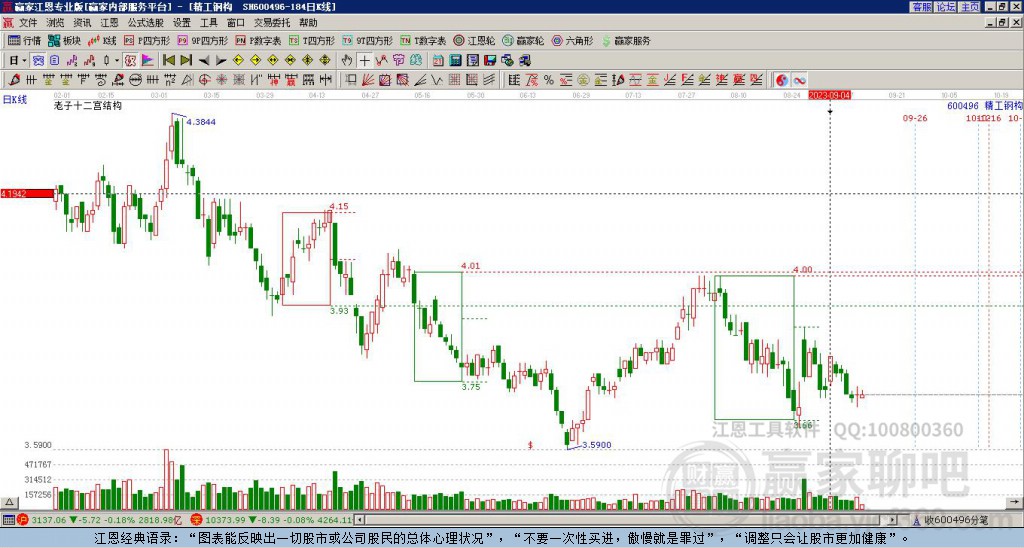The height and width of the screenshot is (548, 1024).
Task: Toggle the crosshair cursor tool
Action: (364, 61)
